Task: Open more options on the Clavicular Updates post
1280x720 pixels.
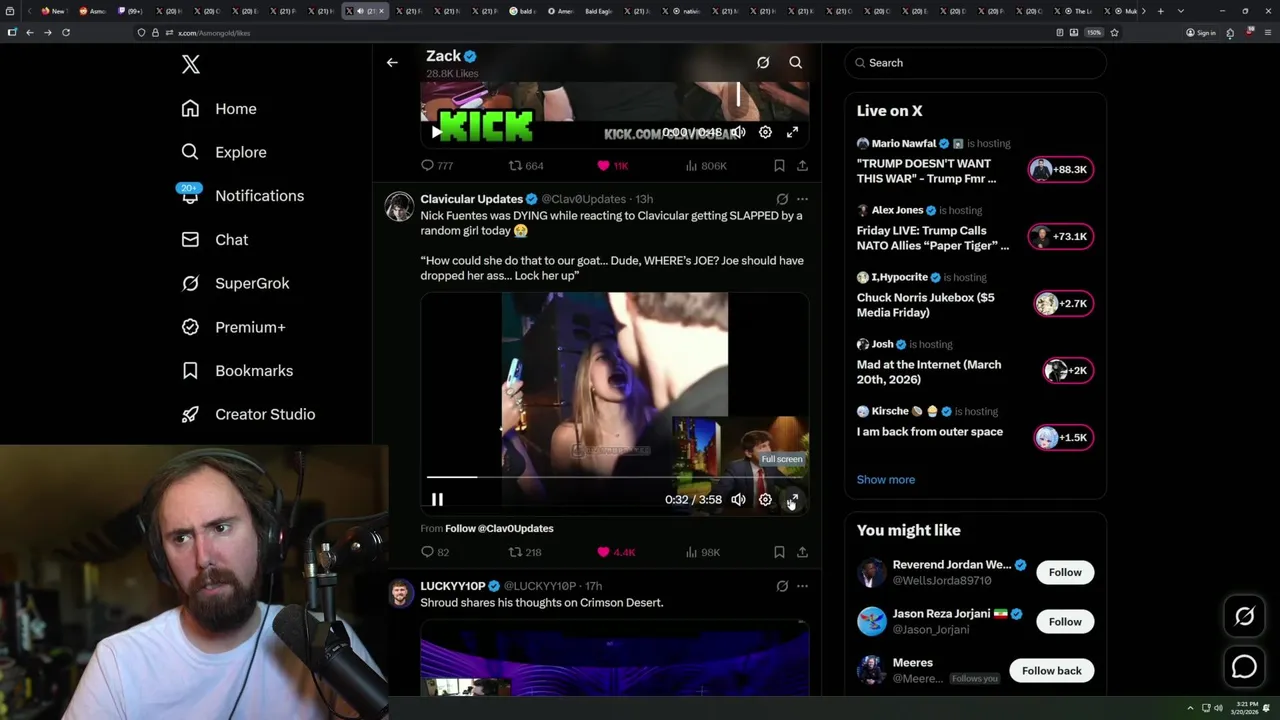Action: (802, 199)
